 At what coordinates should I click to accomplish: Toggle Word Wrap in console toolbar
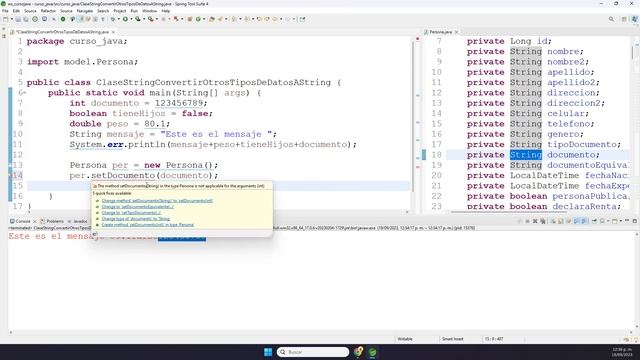569,221
